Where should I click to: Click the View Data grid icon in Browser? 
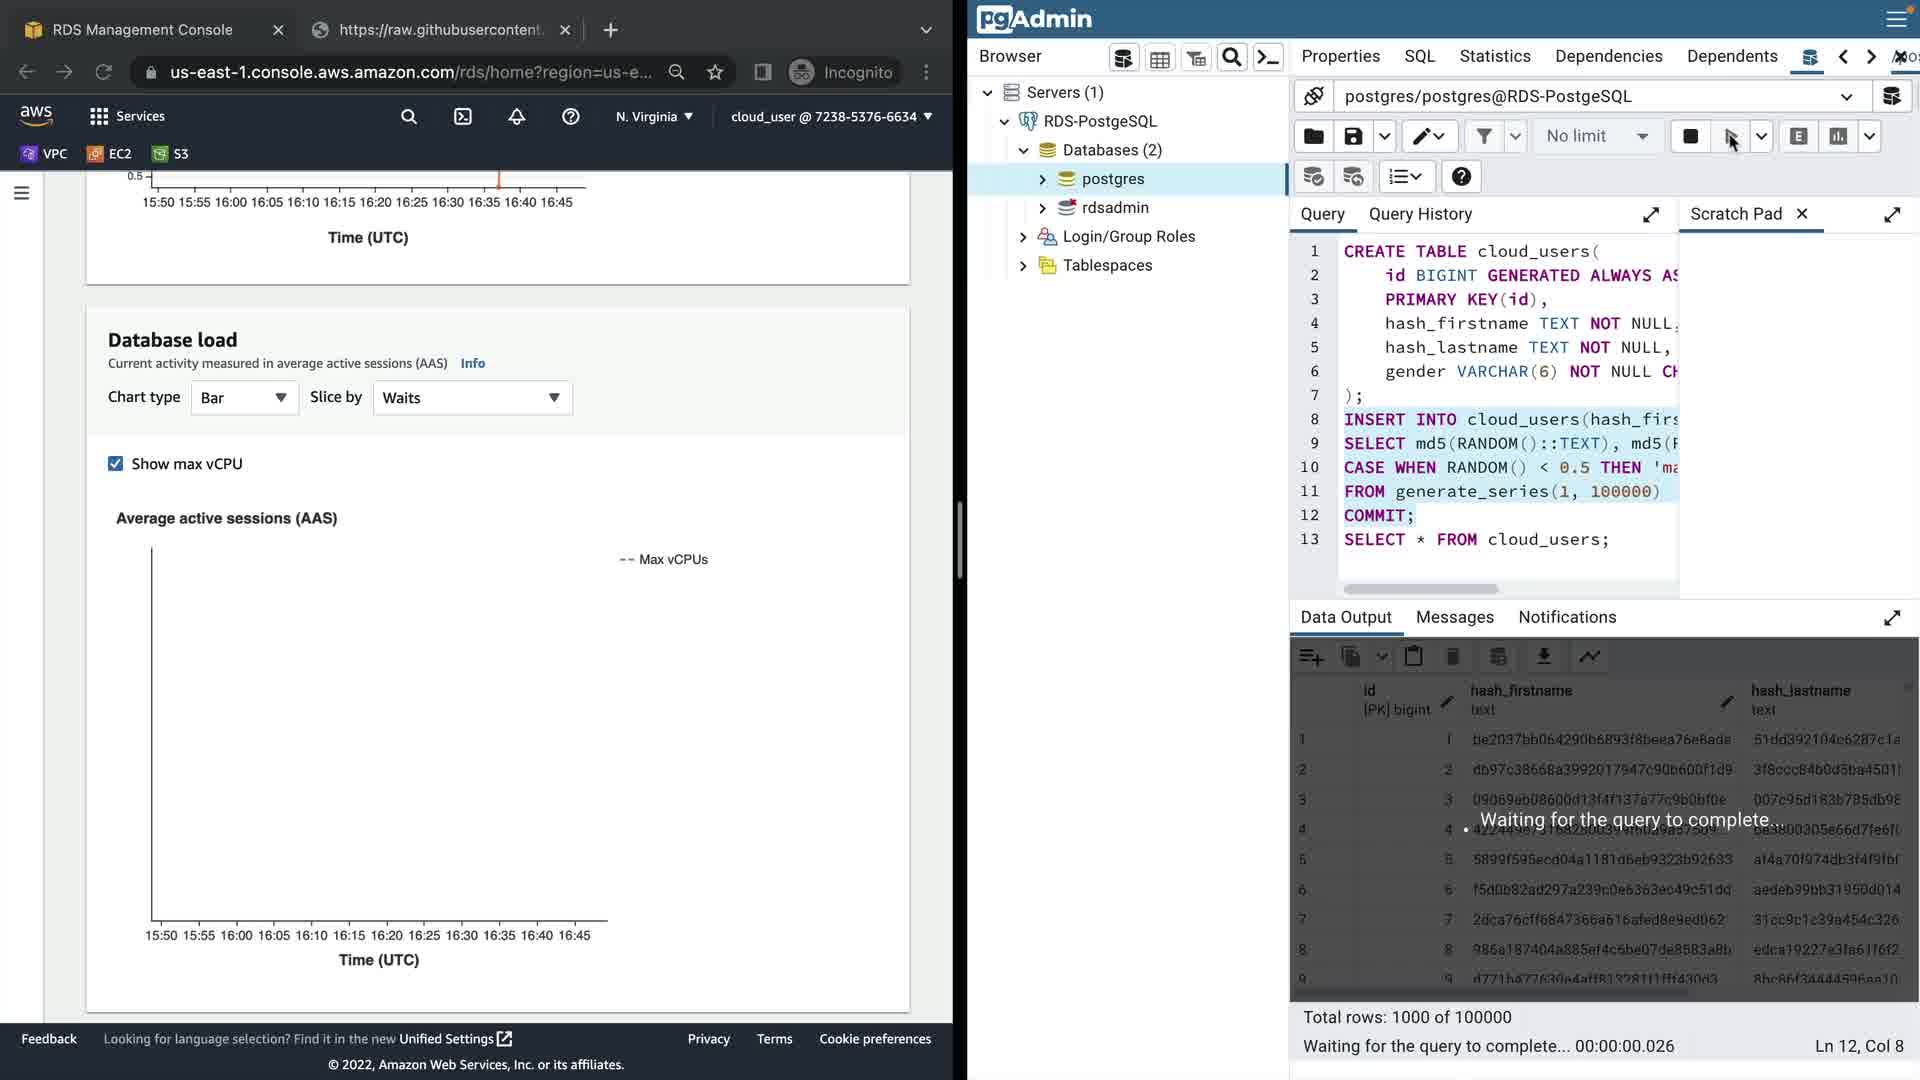(x=1160, y=59)
